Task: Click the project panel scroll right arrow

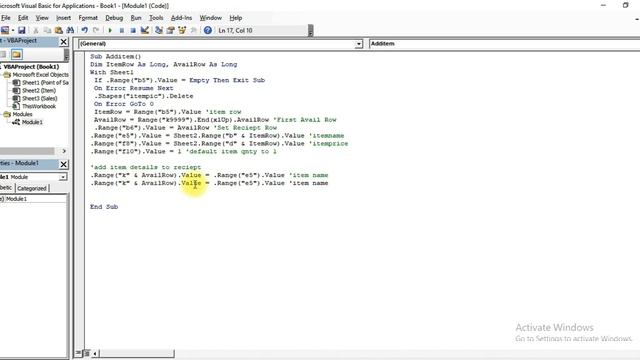Action: coord(64,151)
